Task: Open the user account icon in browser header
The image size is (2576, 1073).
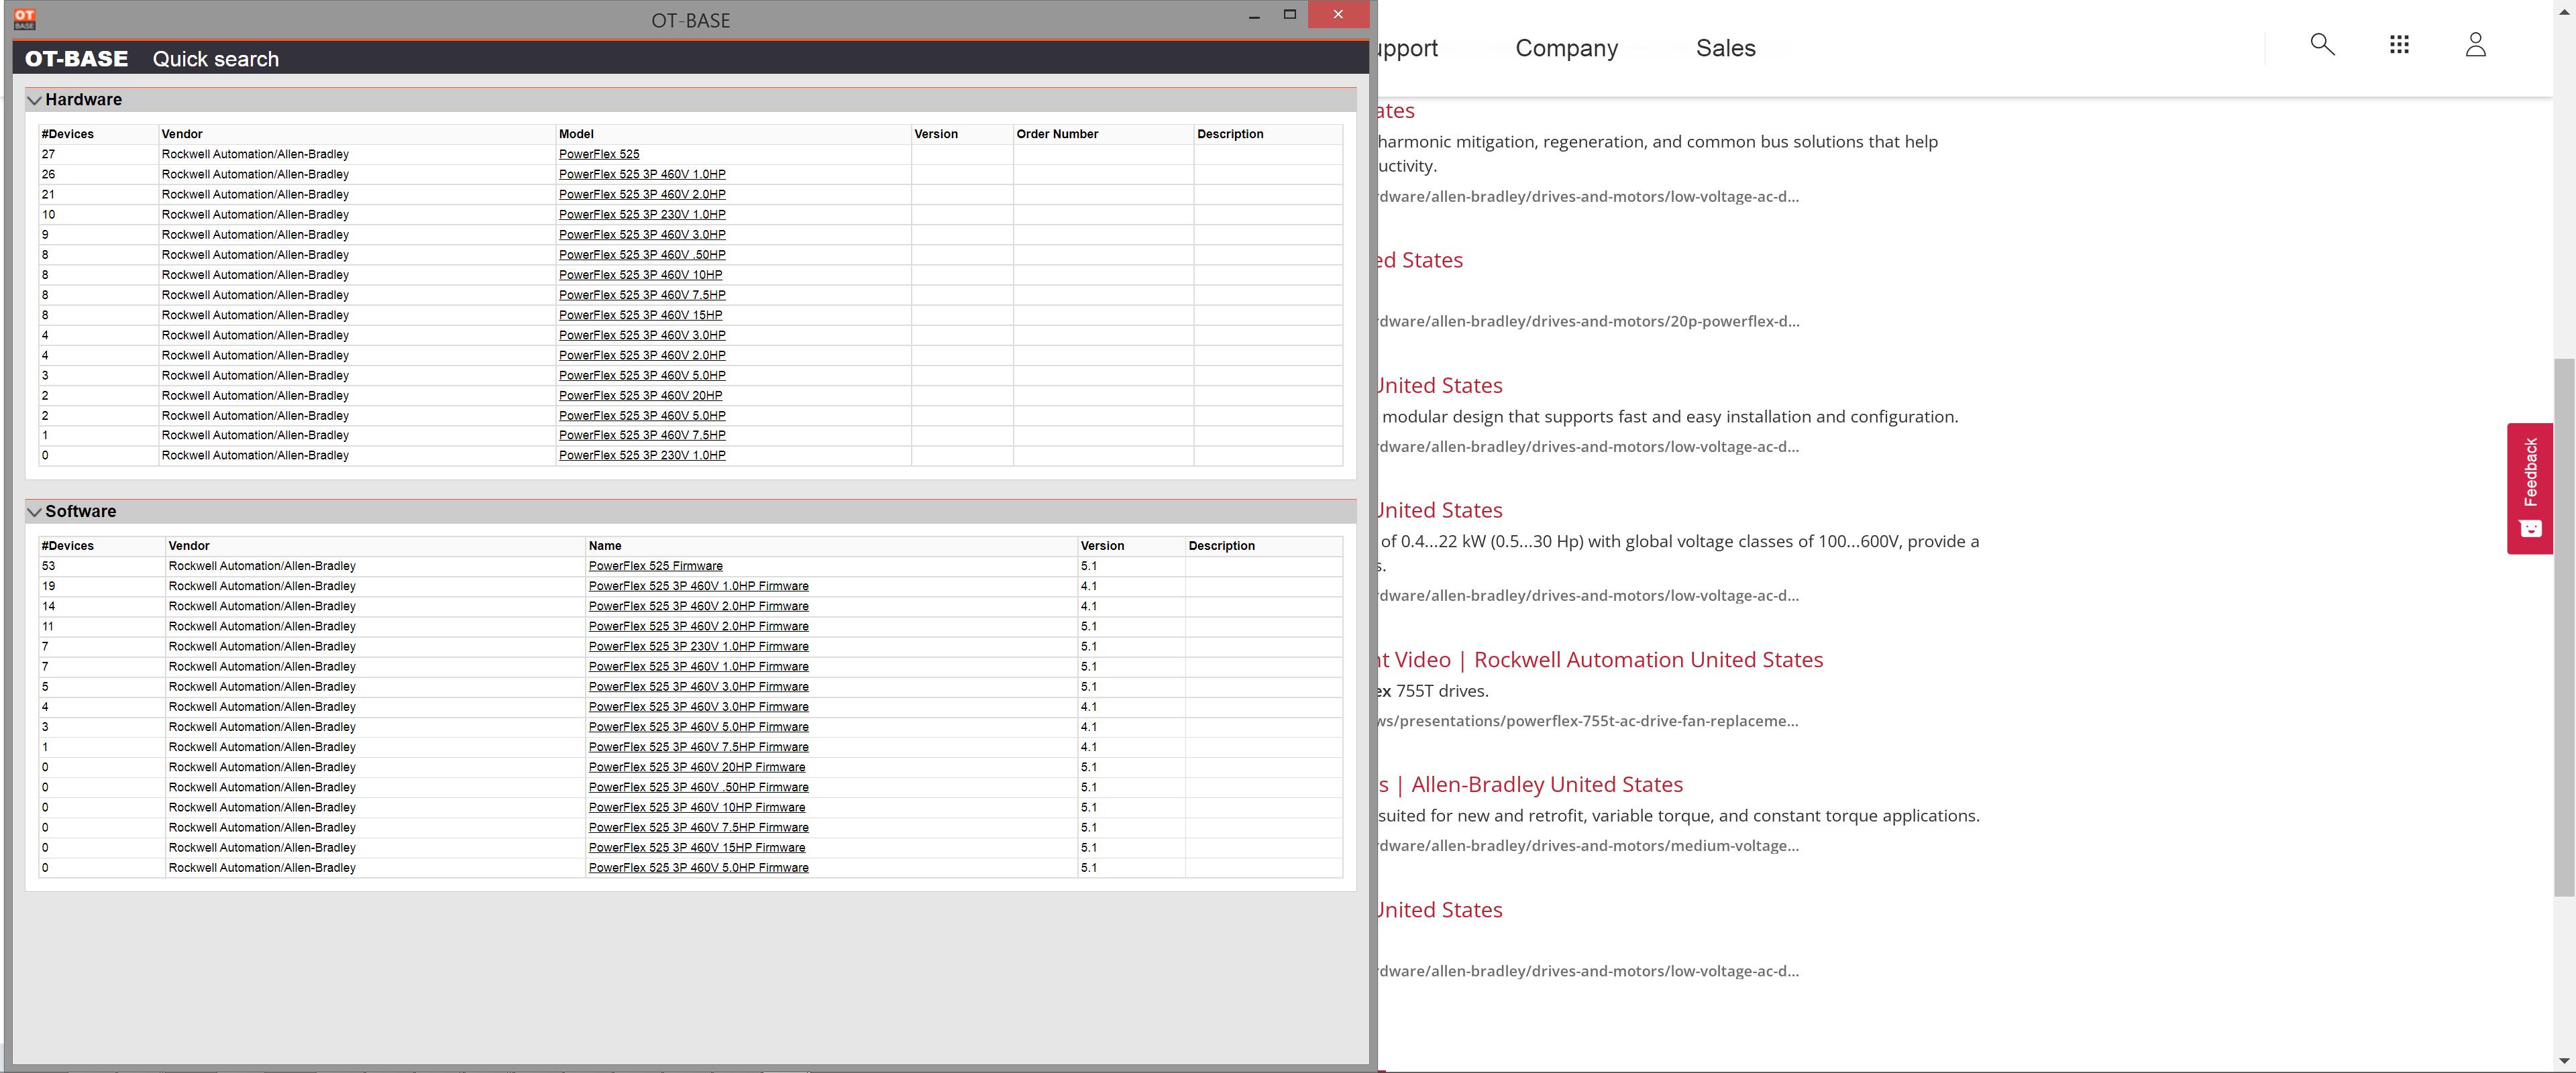Action: [2475, 44]
